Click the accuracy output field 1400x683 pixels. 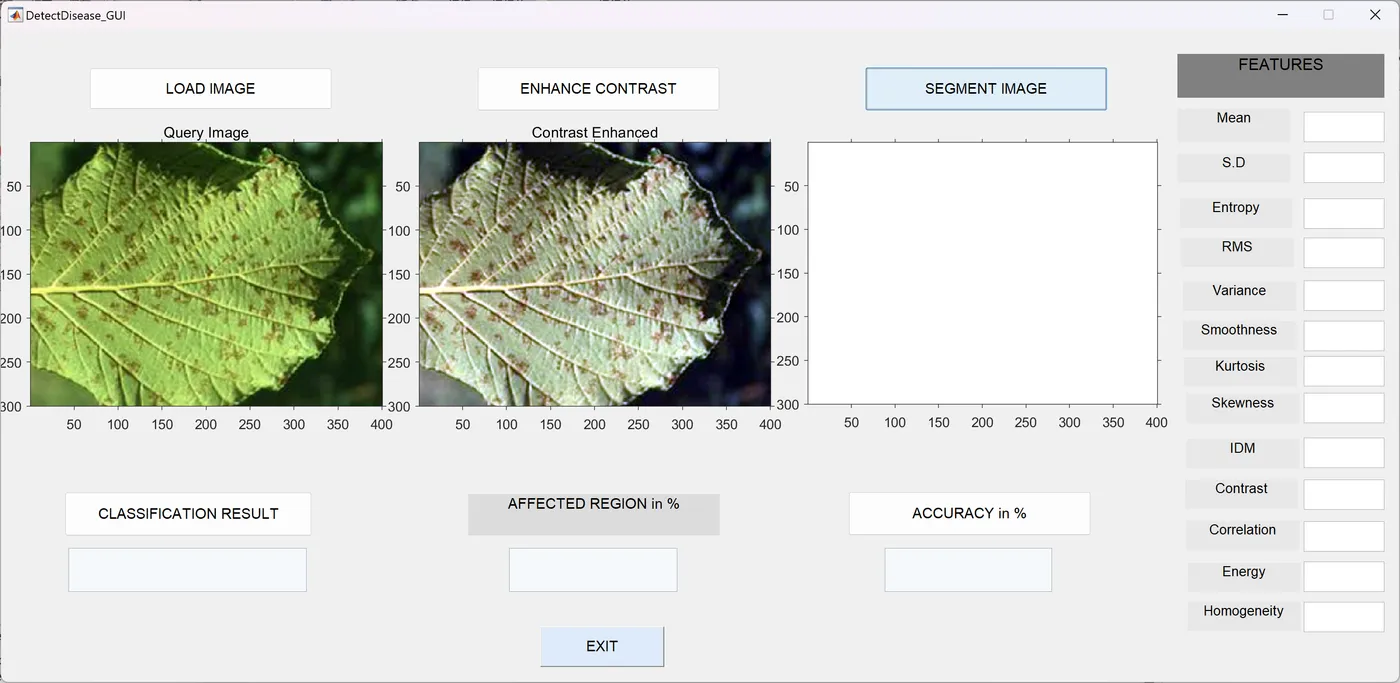point(968,569)
